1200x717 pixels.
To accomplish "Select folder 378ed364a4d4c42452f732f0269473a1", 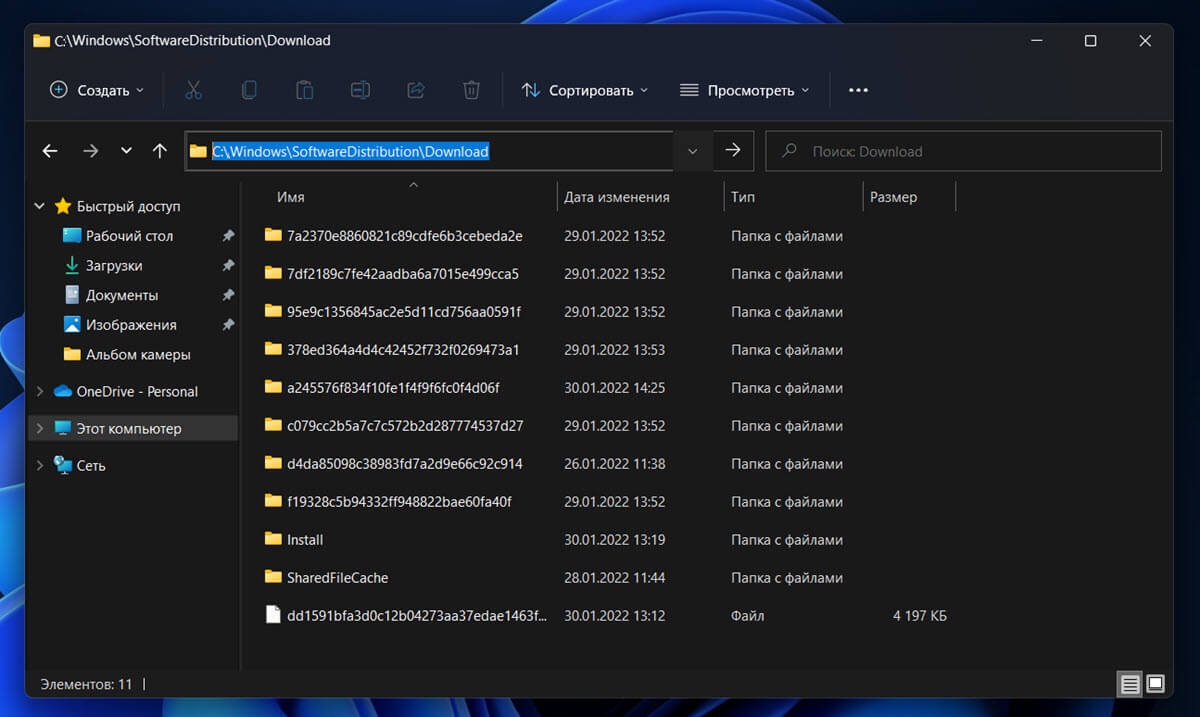I will [403, 349].
